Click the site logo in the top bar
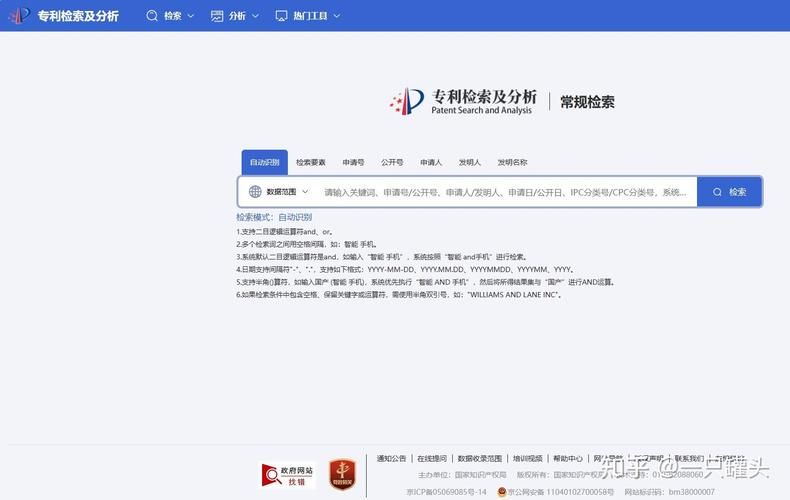The image size is (790, 500). (x=20, y=16)
